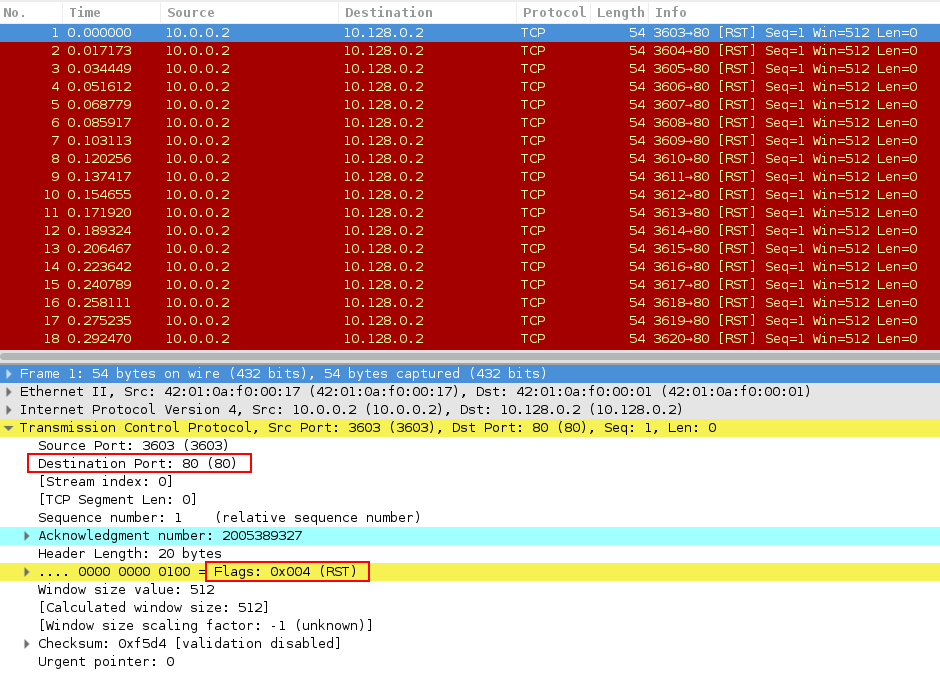Select packet 16 at time 0.258111

pyautogui.click(x=470, y=302)
